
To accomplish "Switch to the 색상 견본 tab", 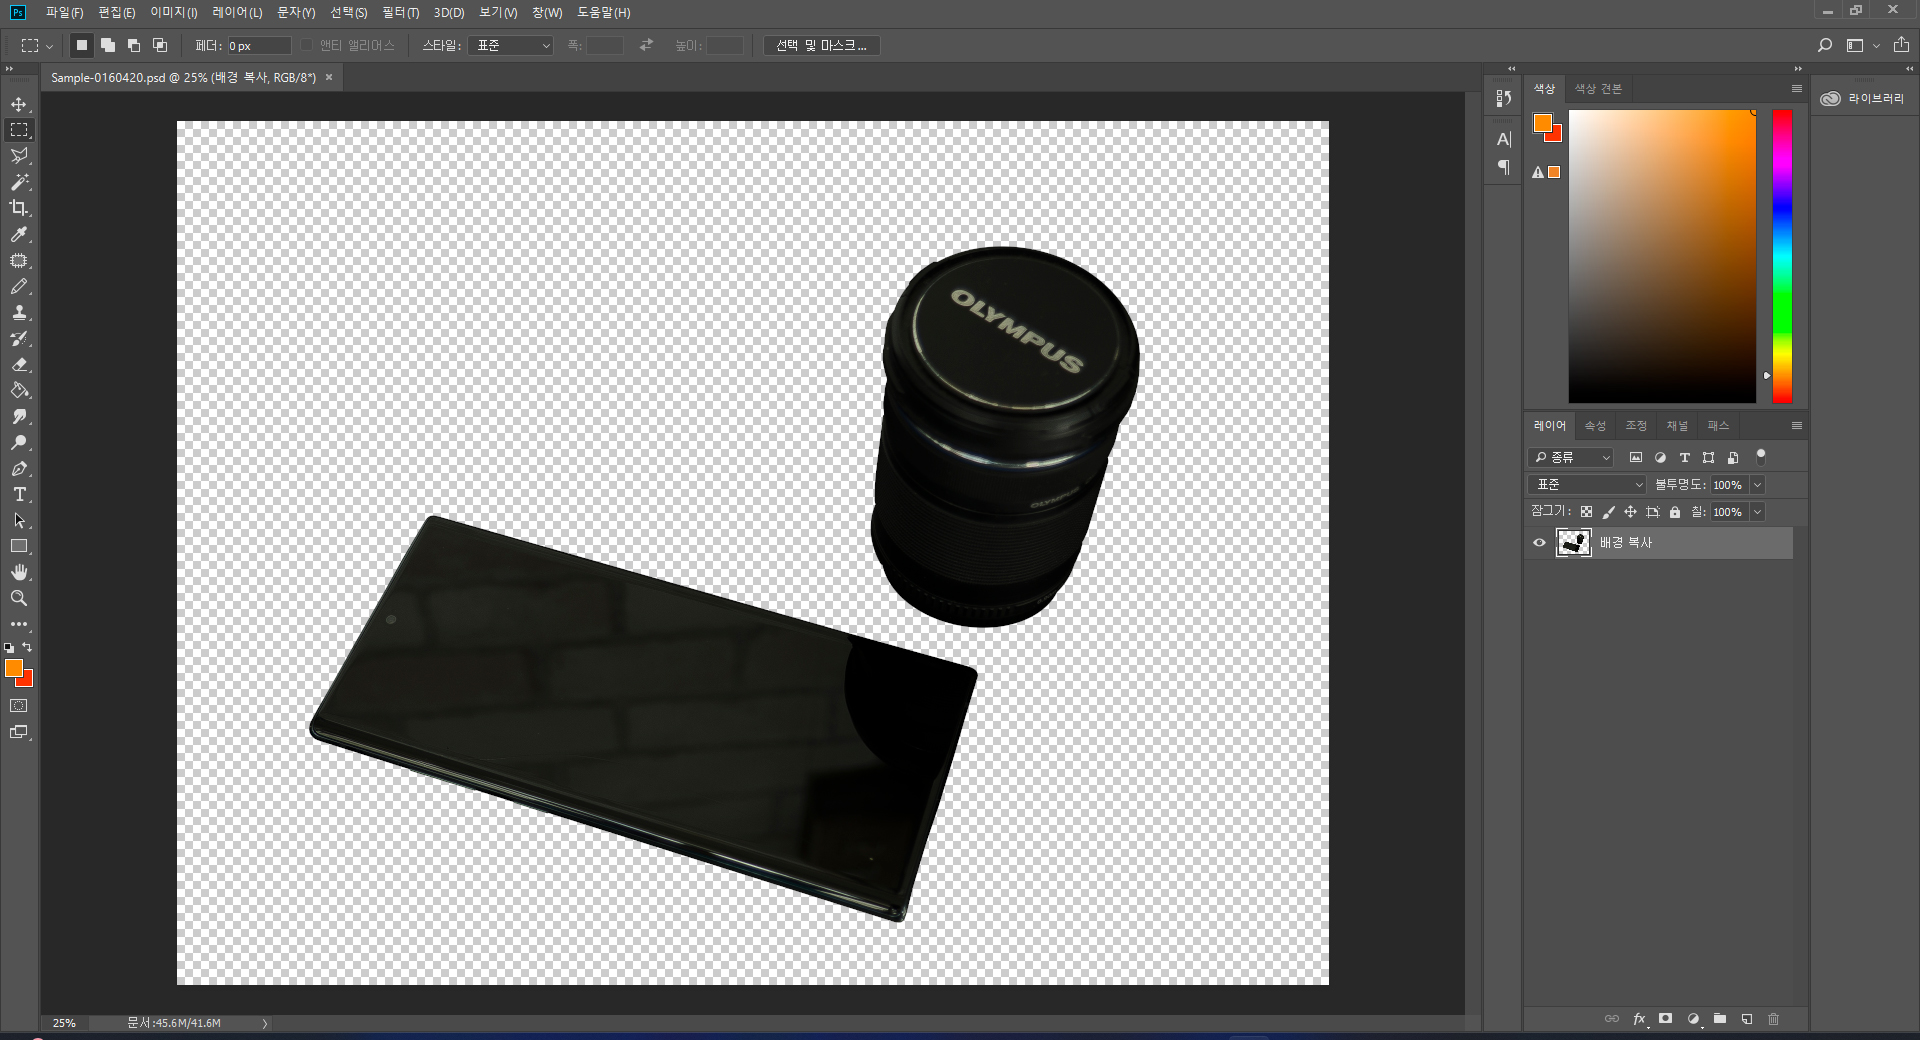I will 1598,89.
